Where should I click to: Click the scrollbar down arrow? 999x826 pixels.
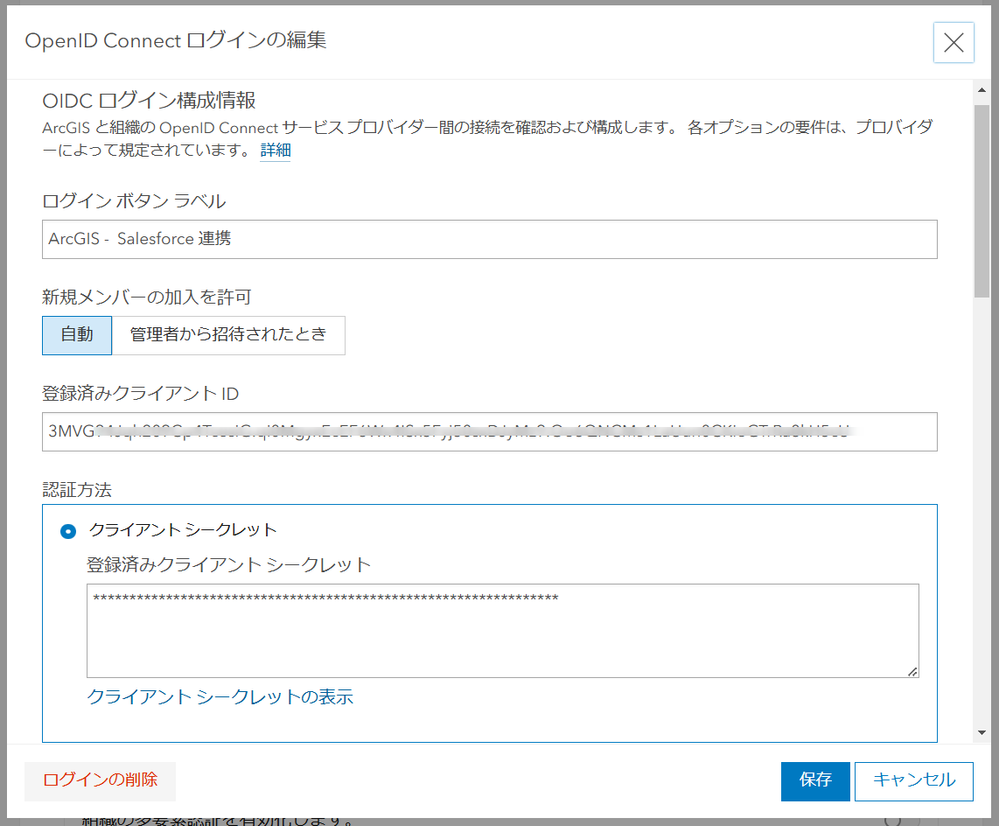click(x=983, y=733)
